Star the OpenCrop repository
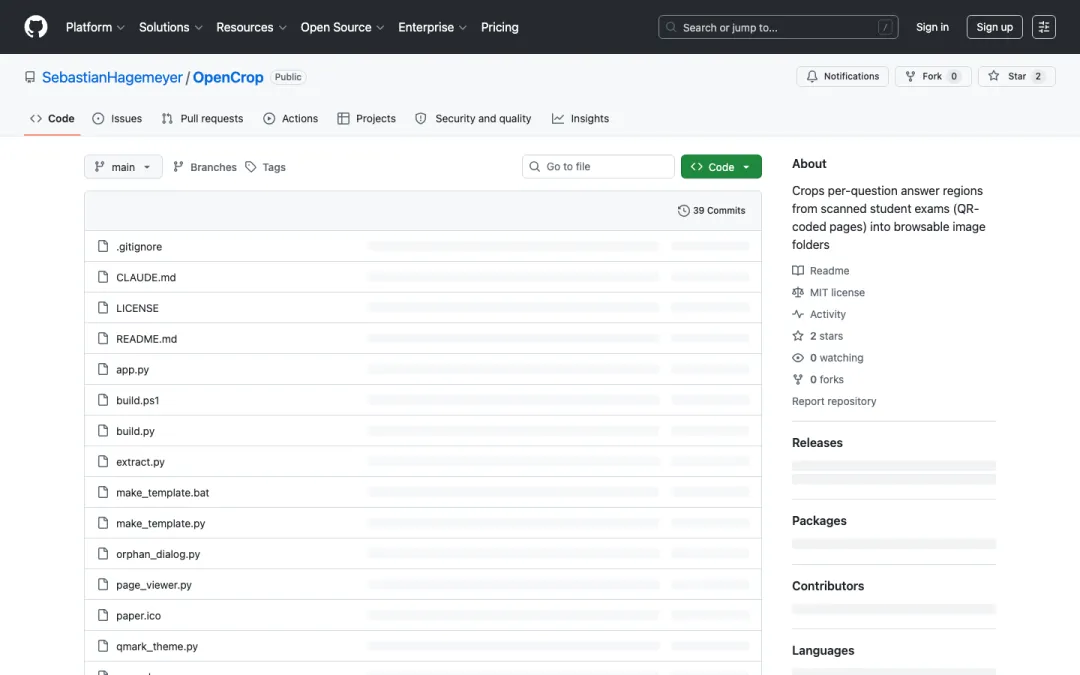 1017,76
